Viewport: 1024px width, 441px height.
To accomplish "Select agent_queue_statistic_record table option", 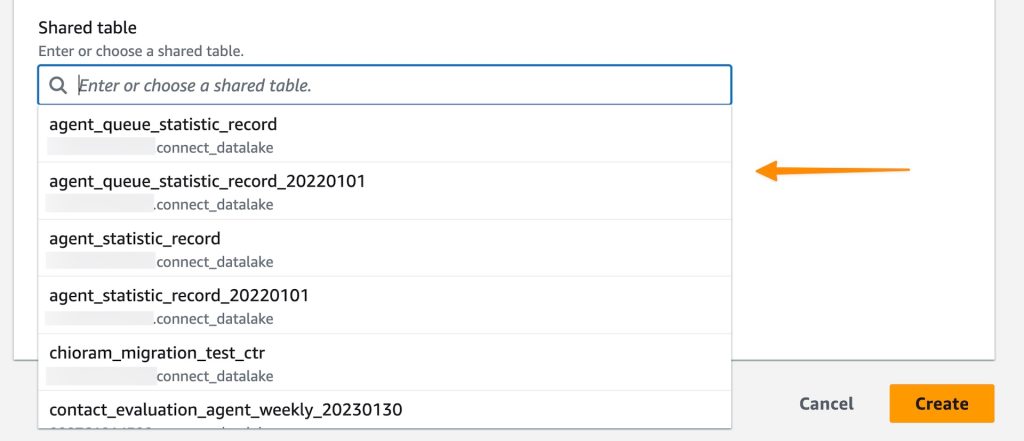I will coord(163,125).
